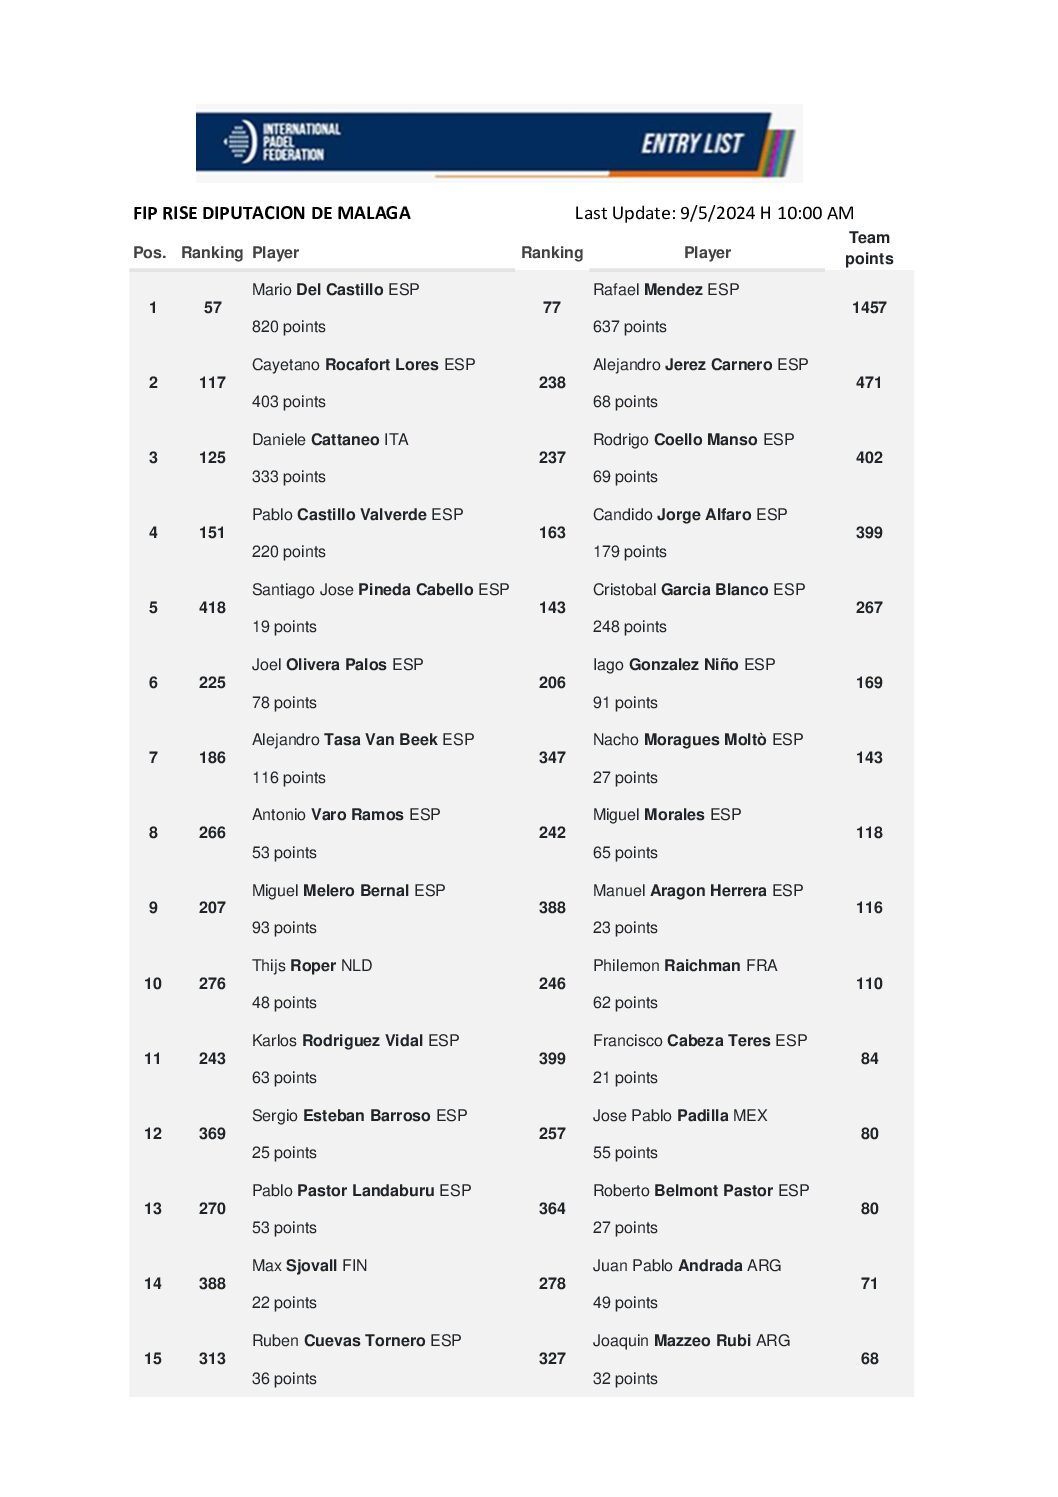This screenshot has width=1058, height=1497.
Task: Click on Cayetano Rocafort Lores entry
Action: (363, 365)
